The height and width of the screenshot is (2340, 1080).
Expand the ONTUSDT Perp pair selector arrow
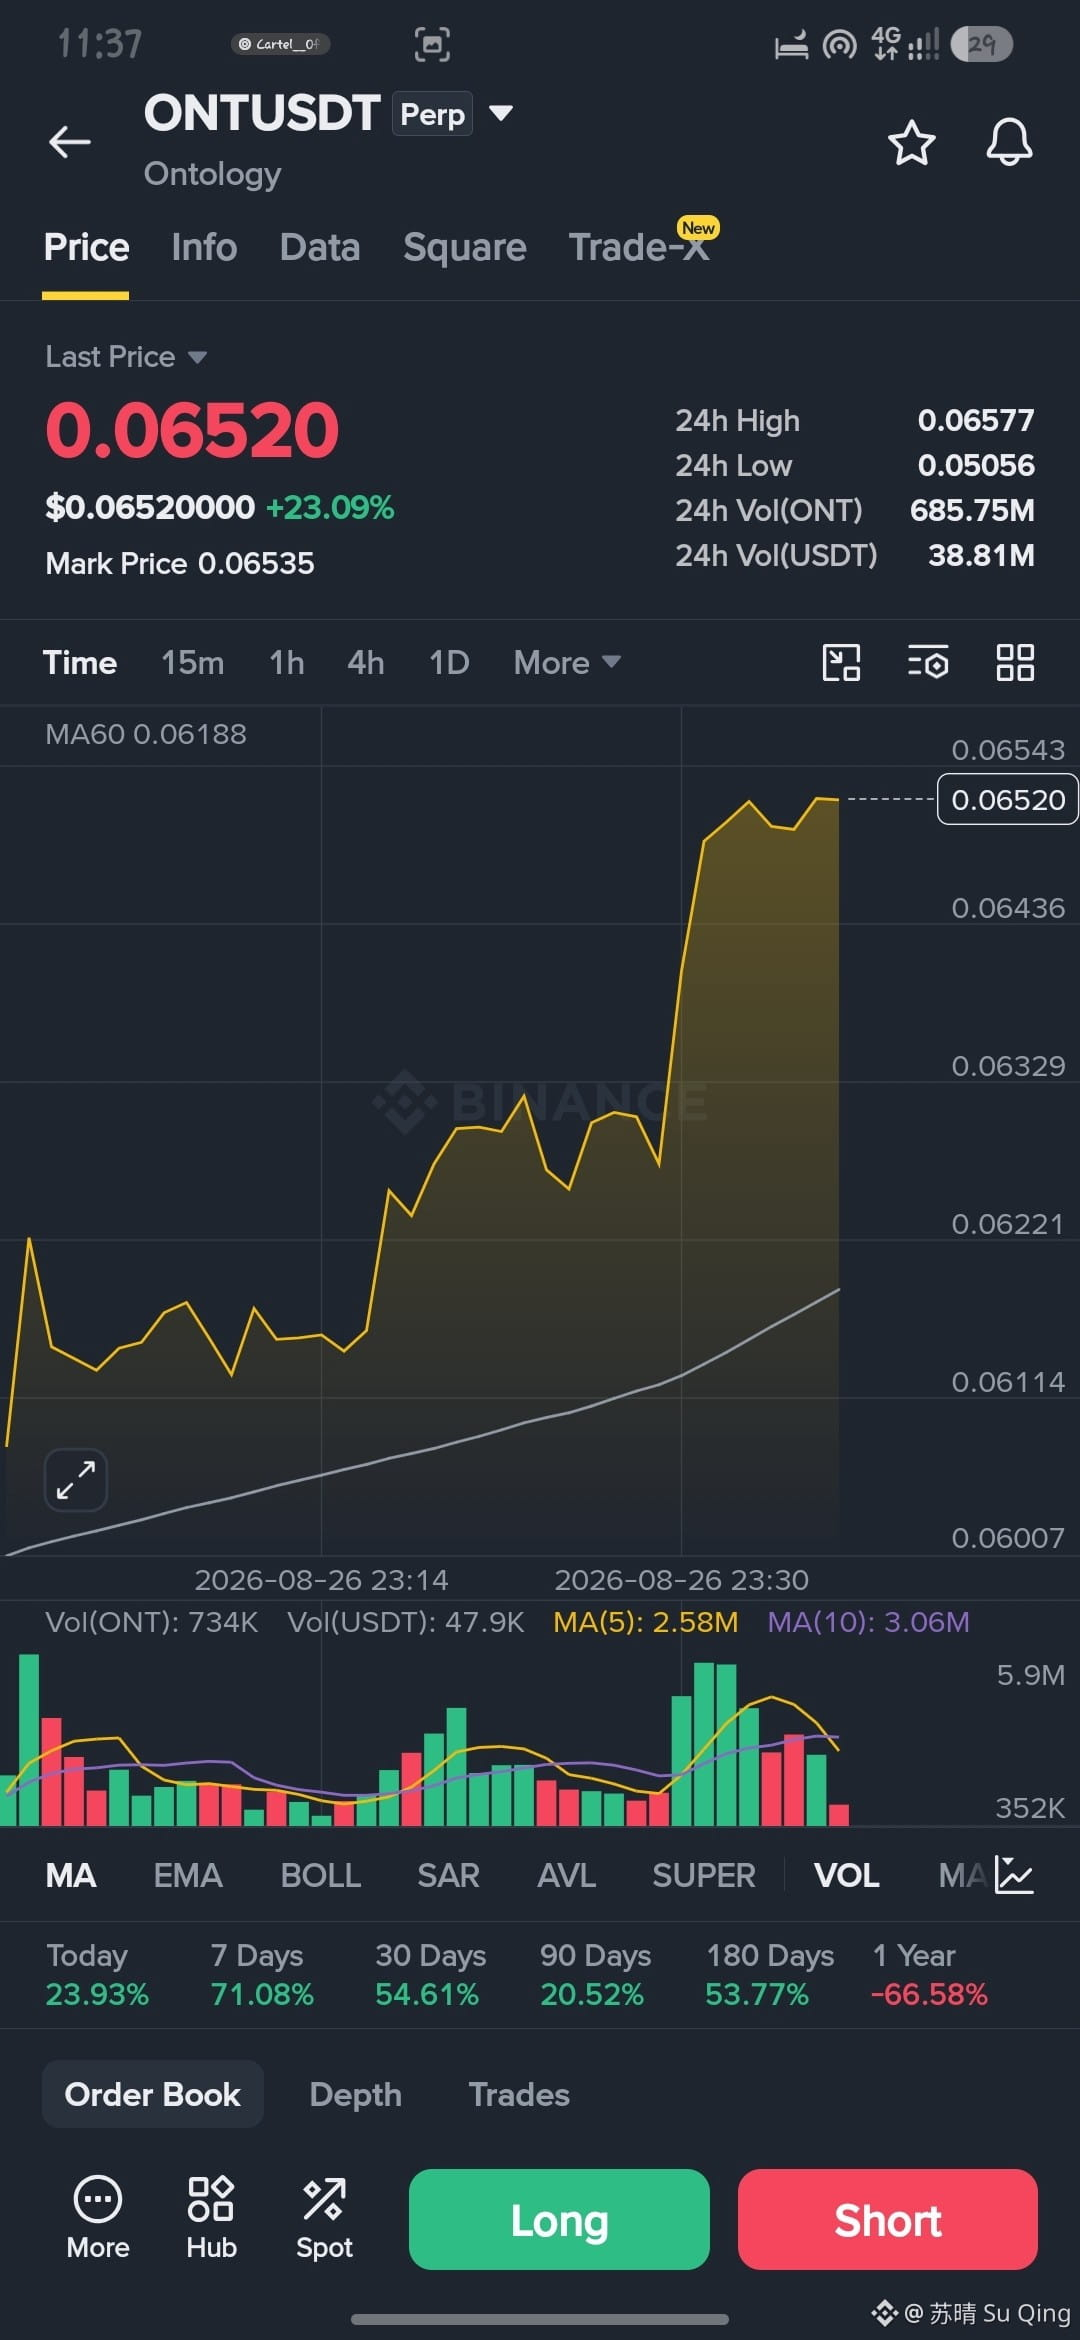click(501, 113)
